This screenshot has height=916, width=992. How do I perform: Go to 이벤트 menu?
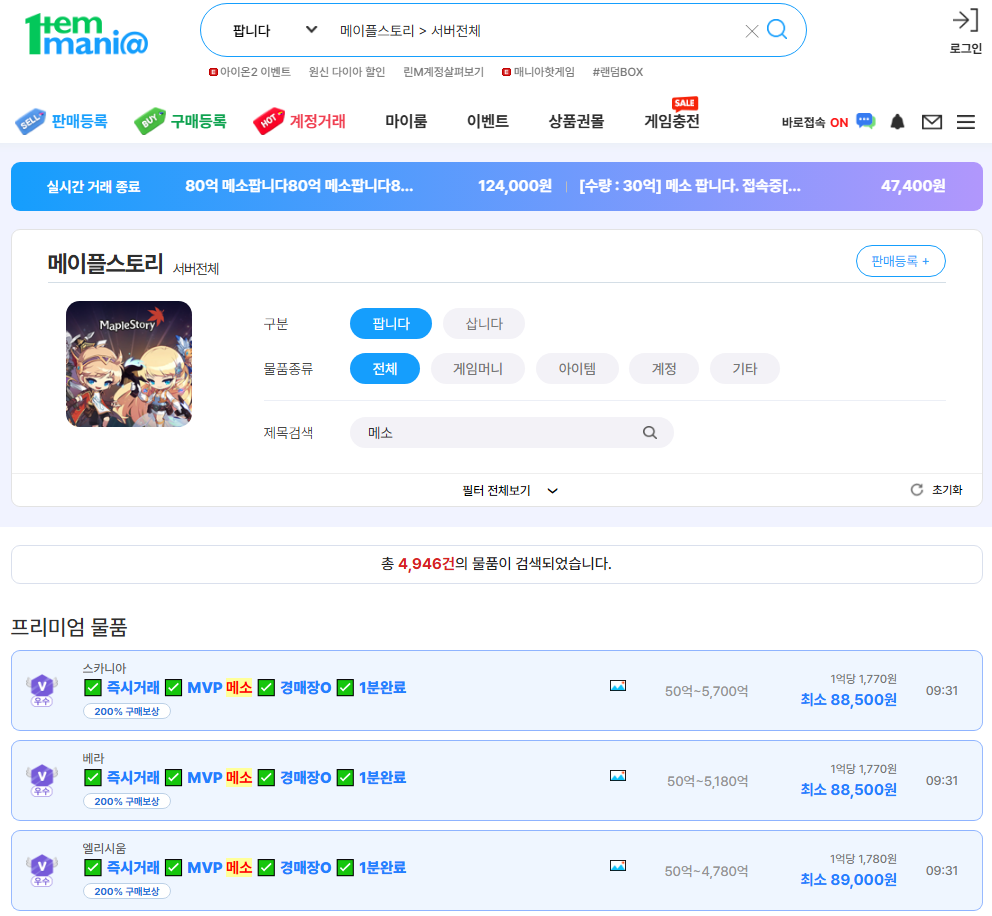point(488,121)
